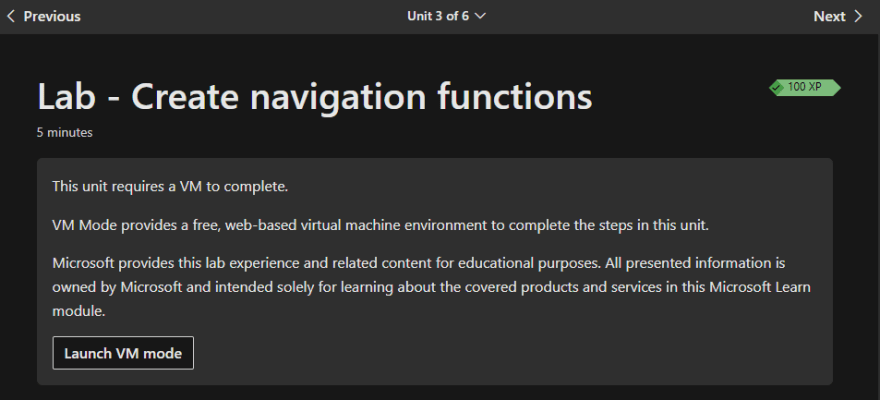Open the Unit 3 of 6 dropdown

coord(446,16)
